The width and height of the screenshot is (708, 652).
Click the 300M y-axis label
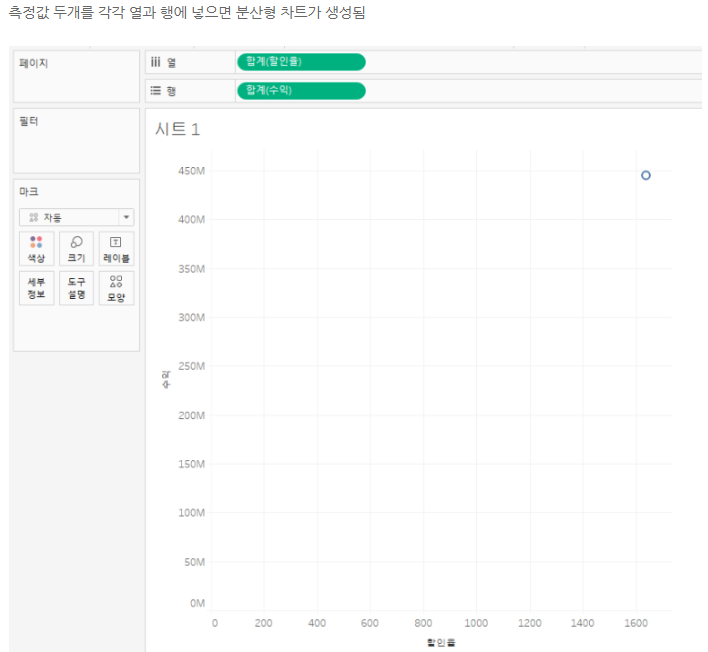click(x=191, y=317)
